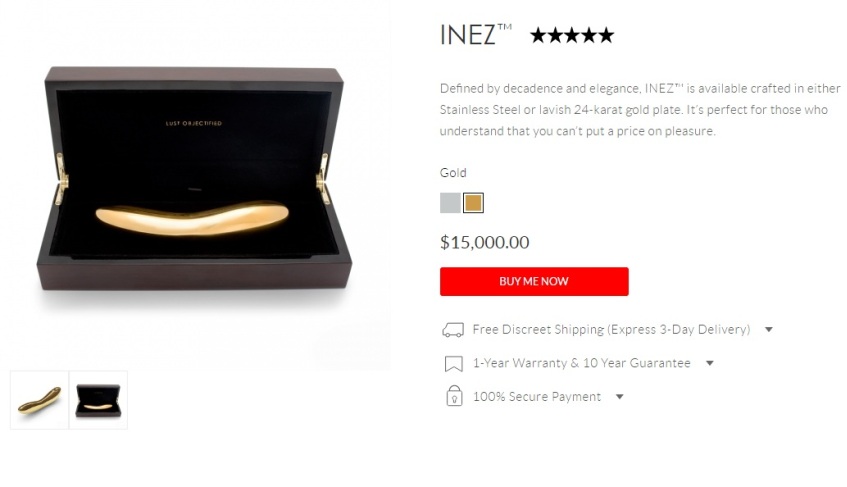The image size is (847, 487).
Task: Show the boxed product thumbnail
Action: [x=98, y=400]
